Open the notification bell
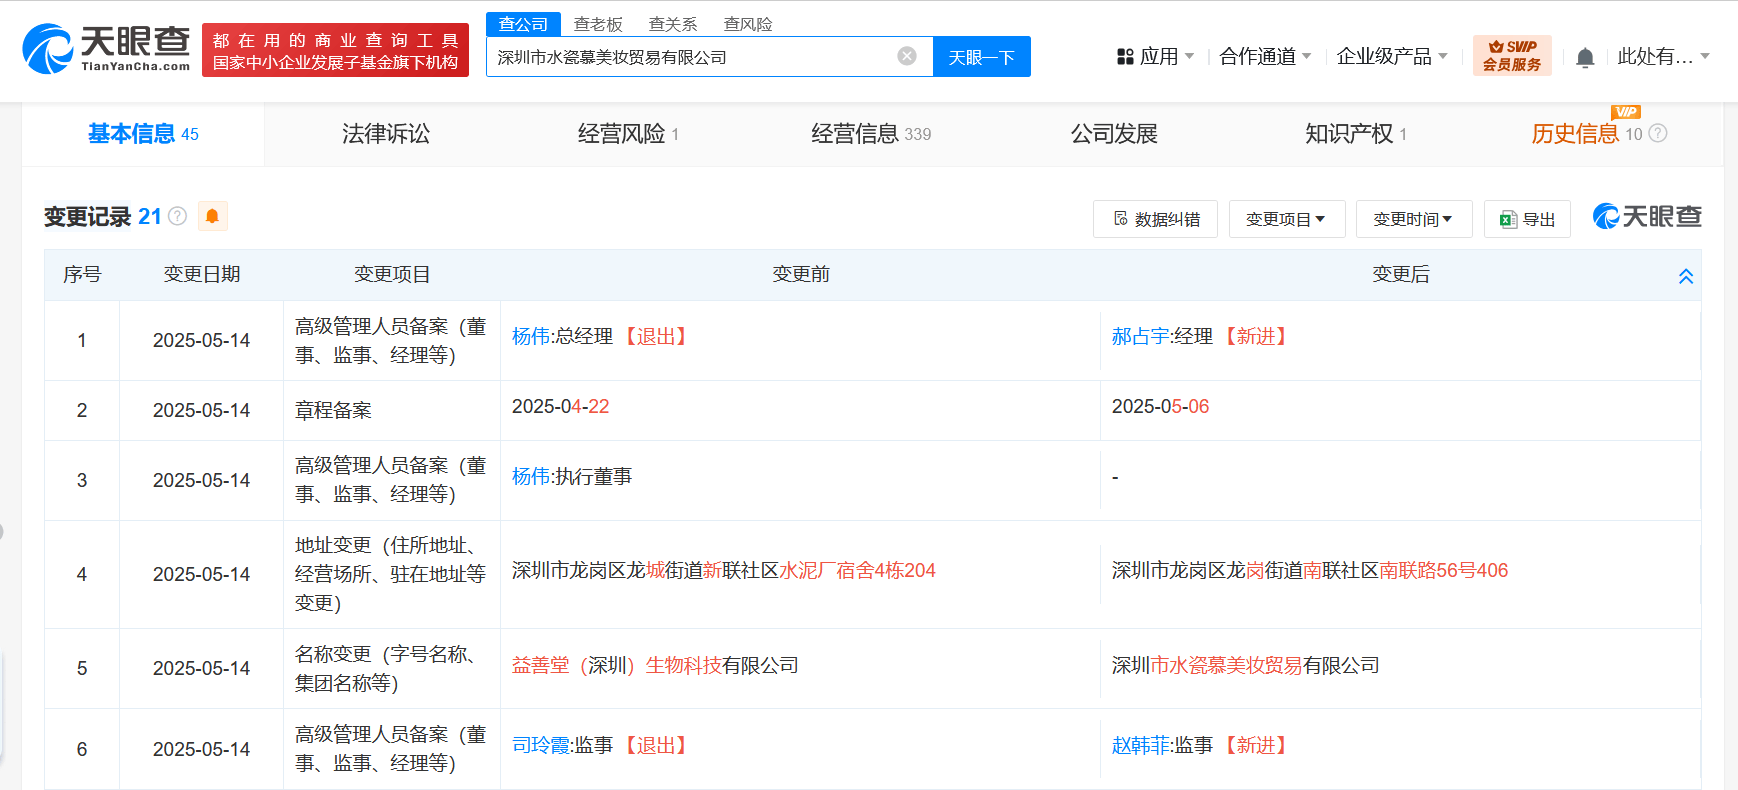 tap(1585, 57)
